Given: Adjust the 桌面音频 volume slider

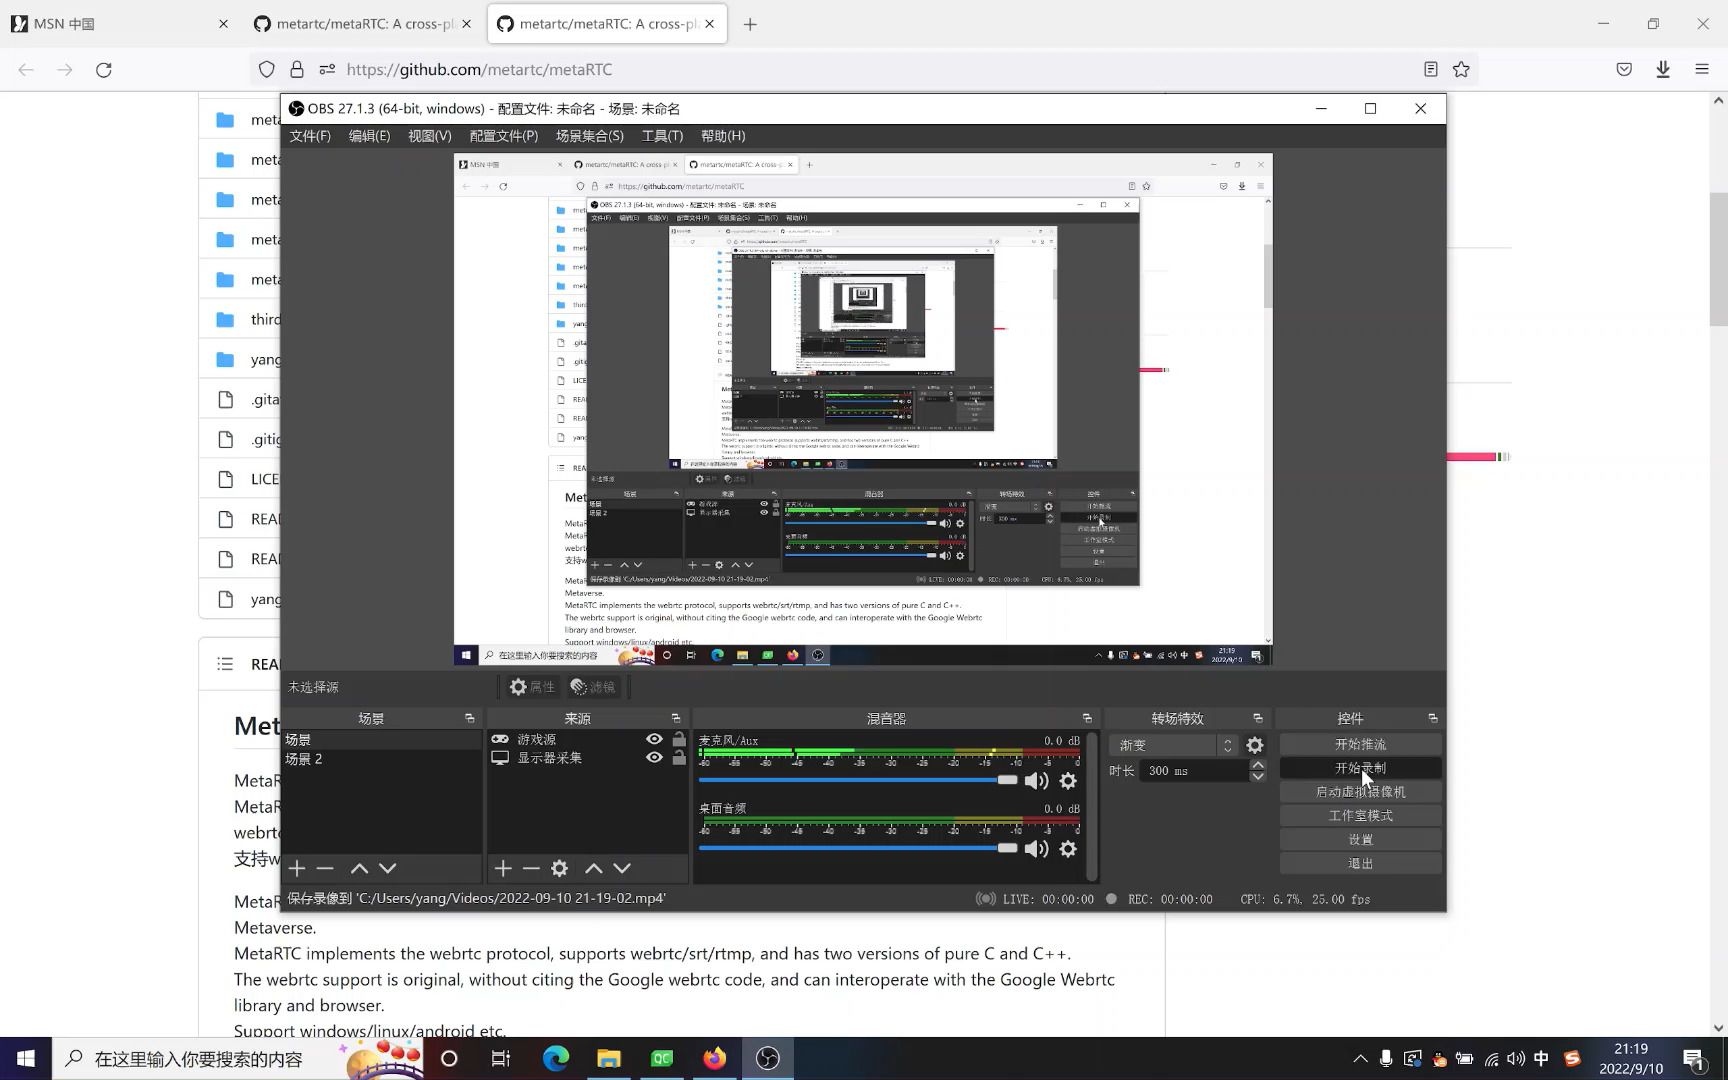Looking at the screenshot, I should (x=858, y=848).
